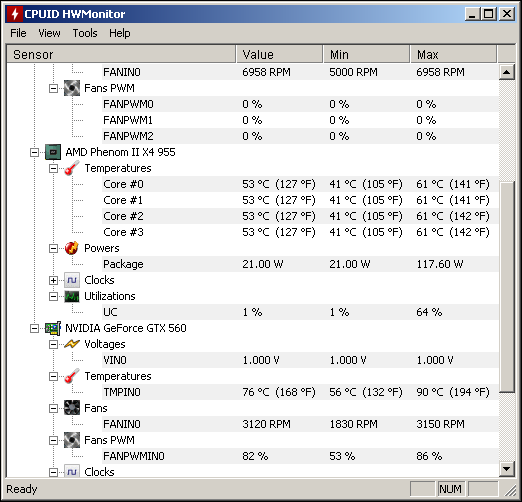
Task: Click the window resize grip in status bar
Action: (510, 490)
